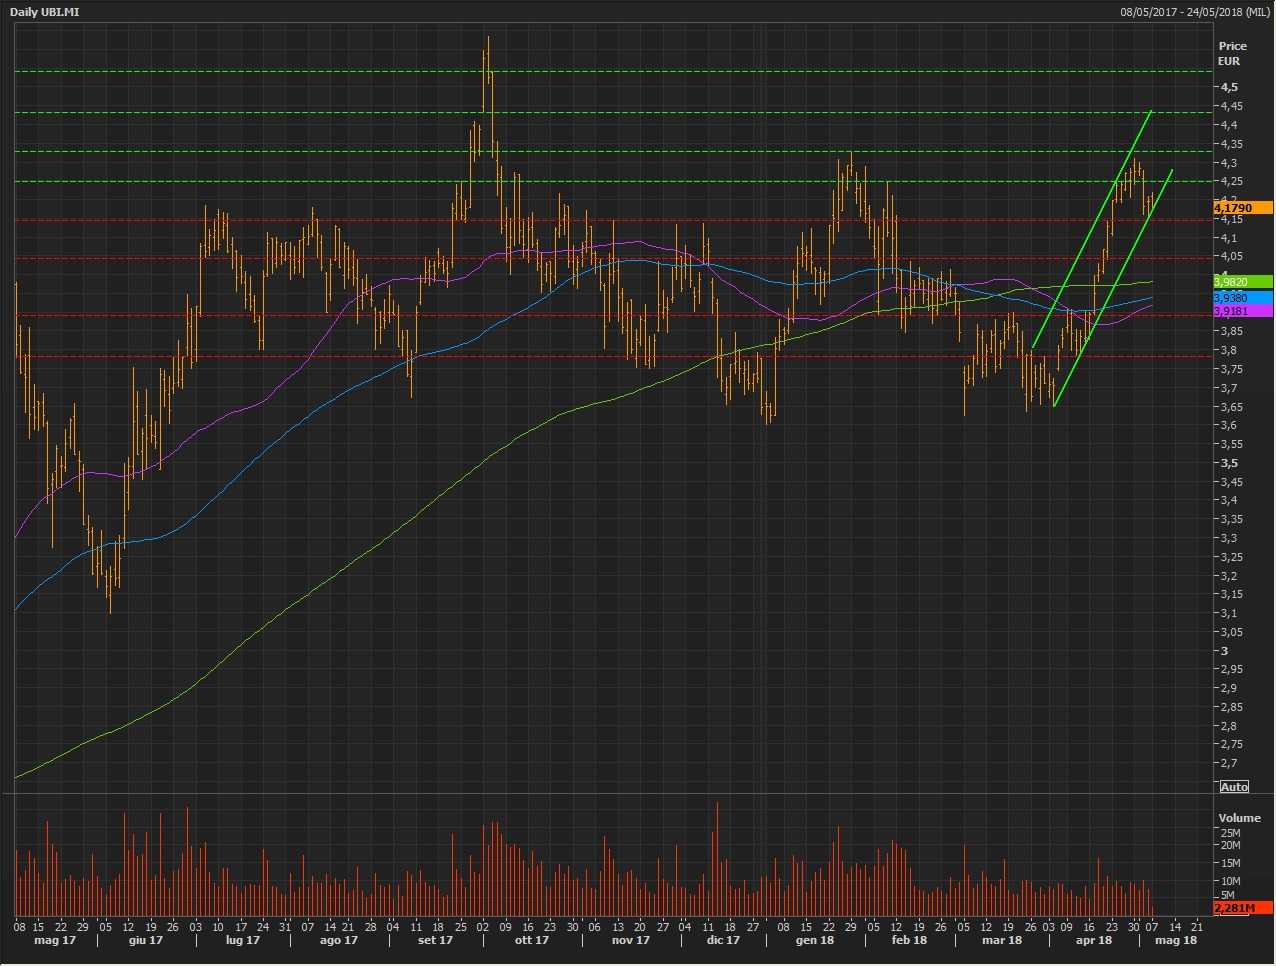Click the set 17 month label

[435, 941]
